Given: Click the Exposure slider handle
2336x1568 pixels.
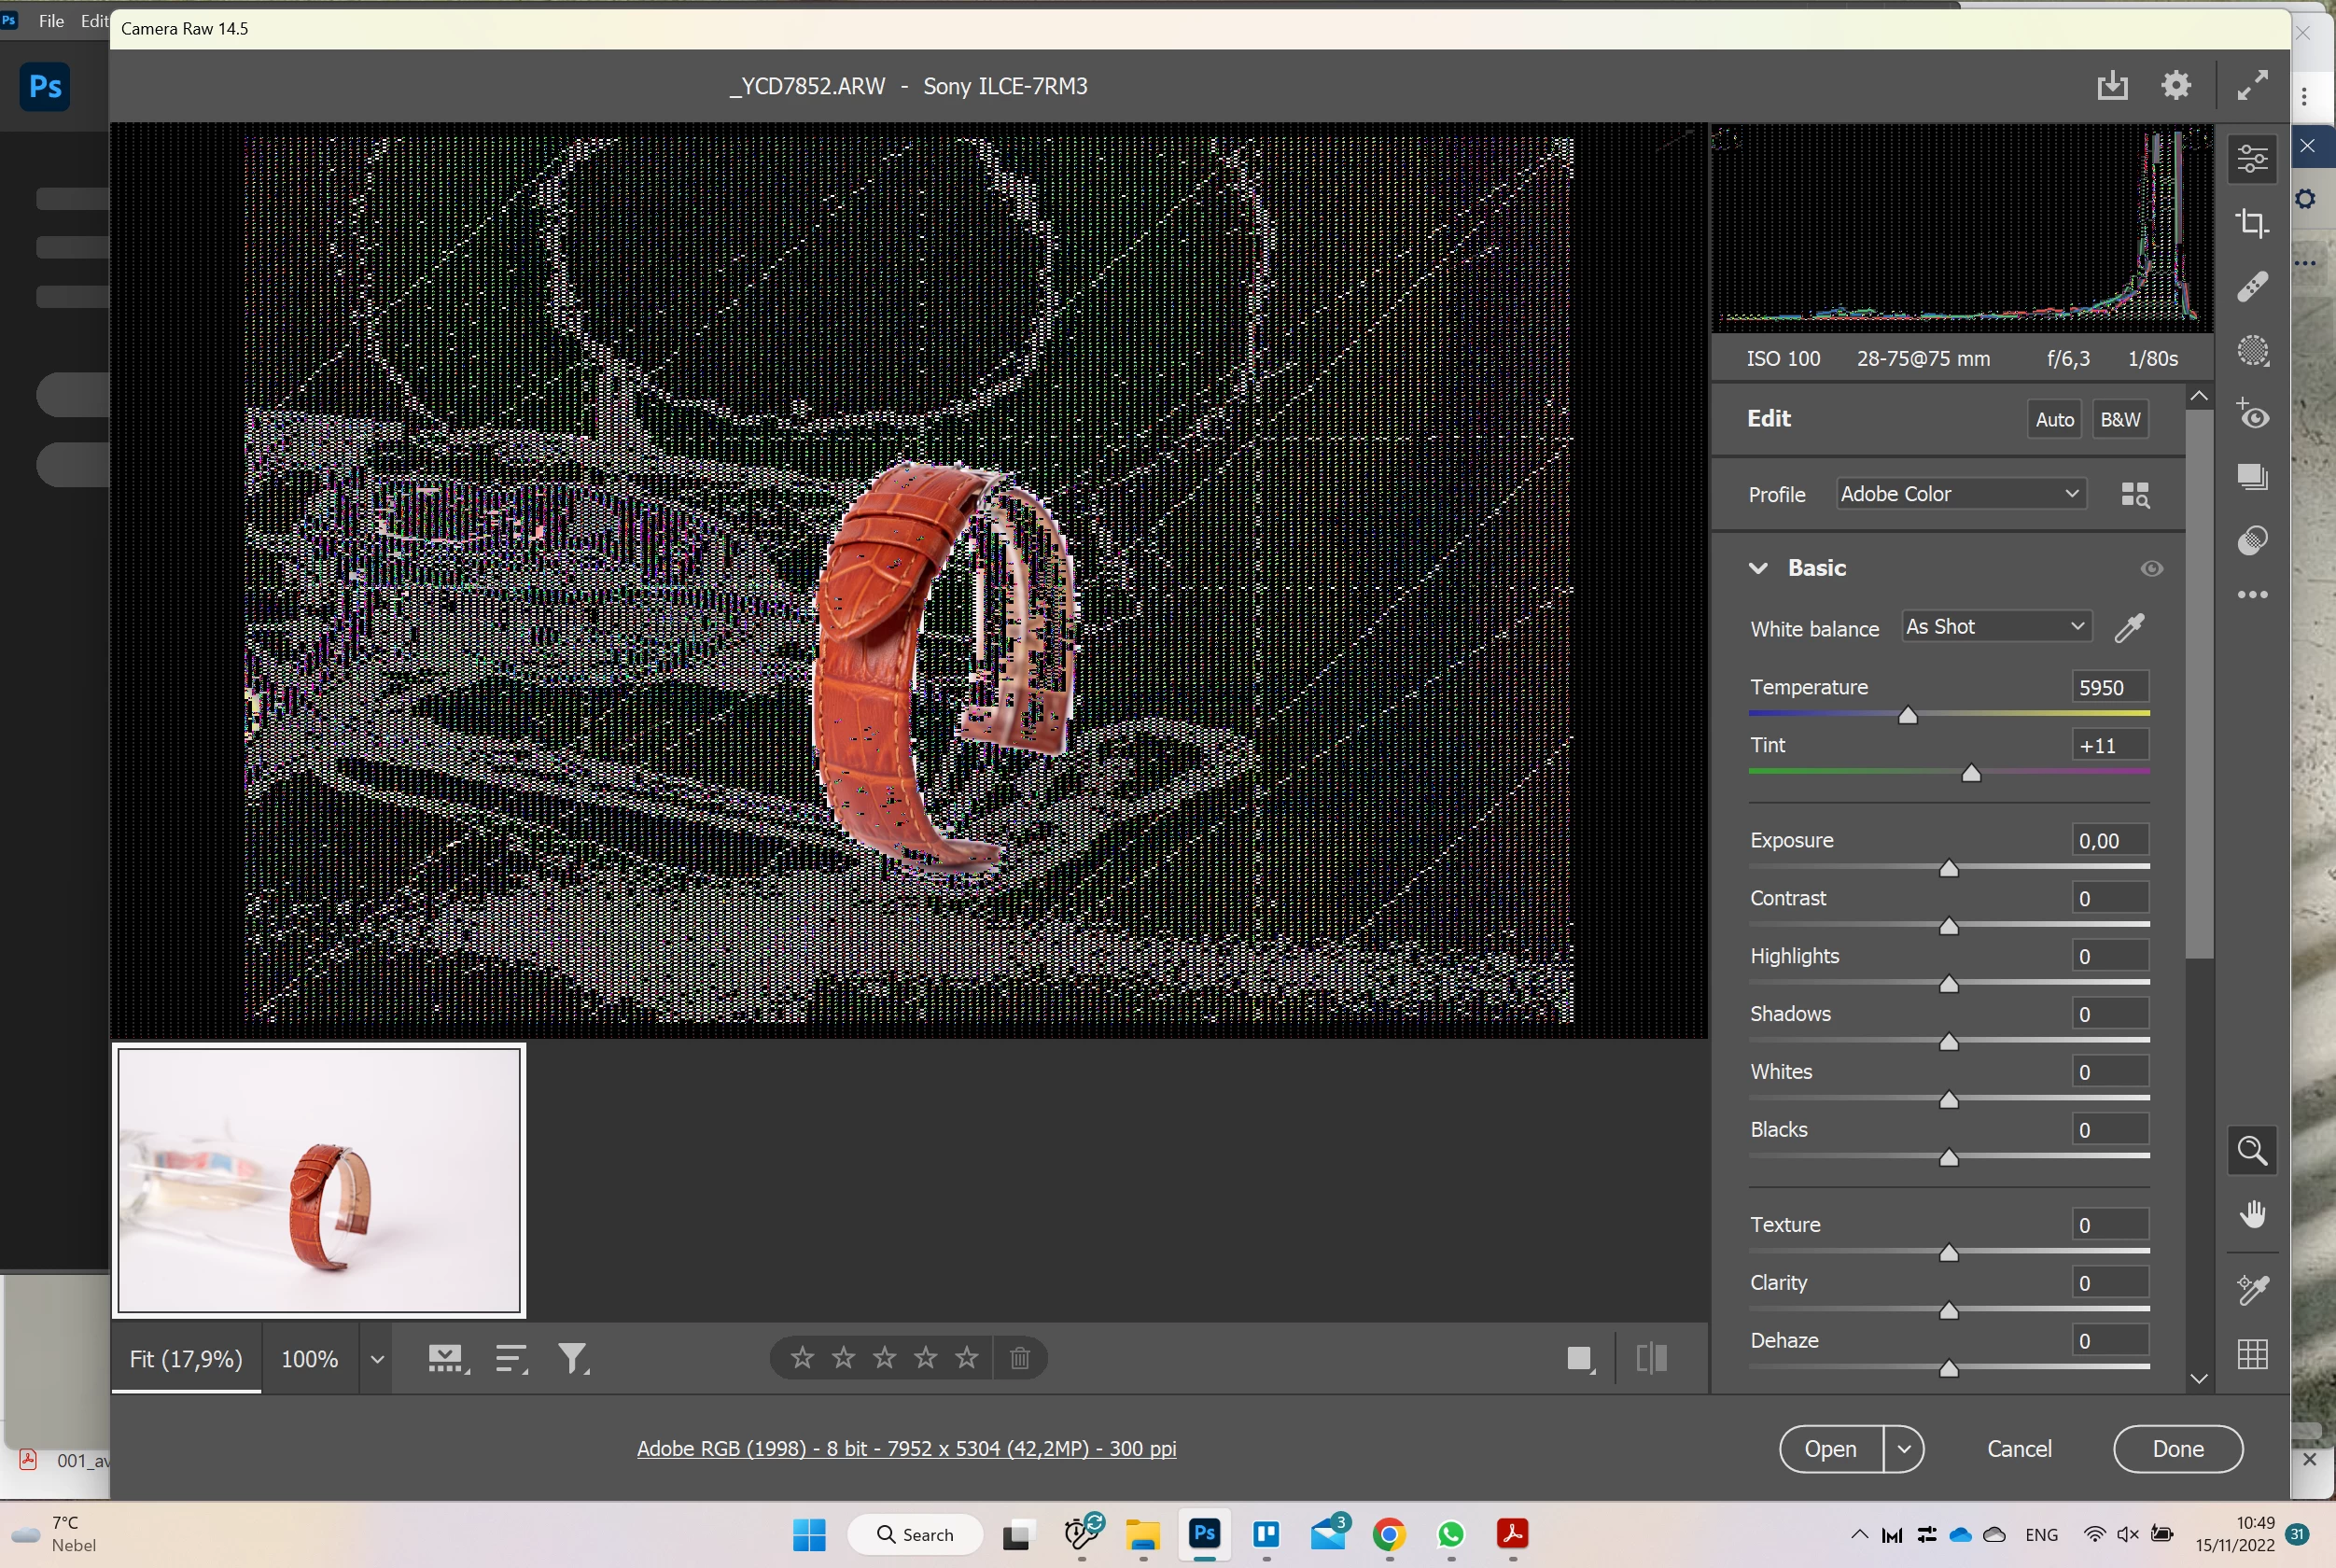Looking at the screenshot, I should coord(1948,868).
